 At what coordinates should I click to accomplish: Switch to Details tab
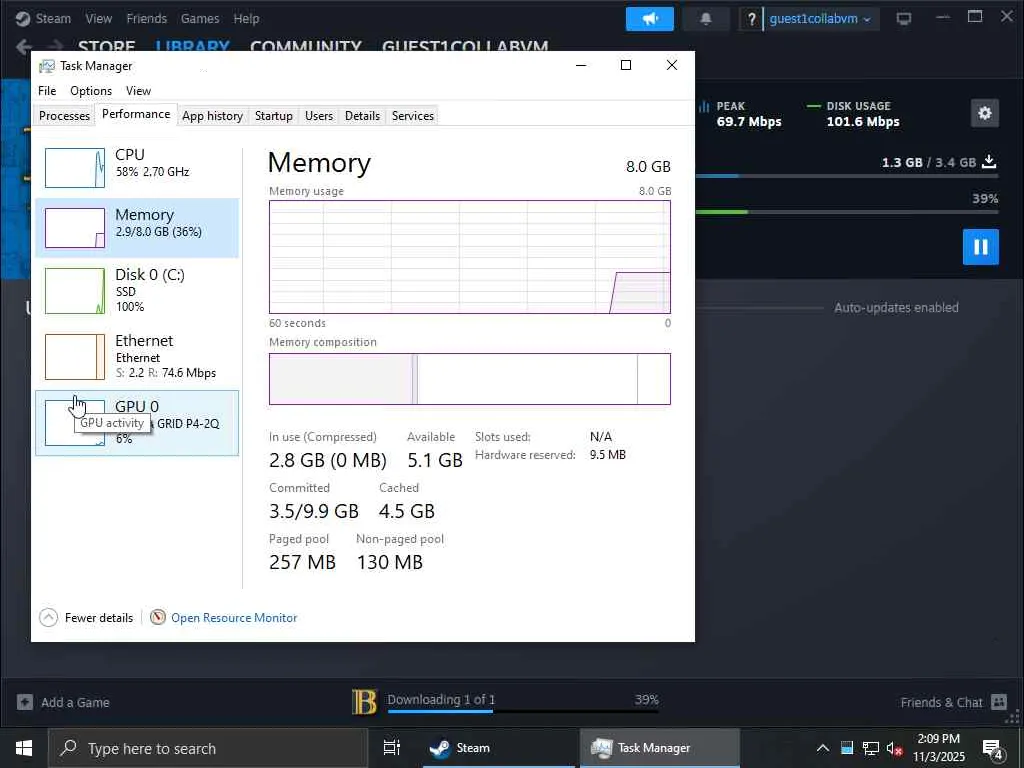click(x=362, y=116)
